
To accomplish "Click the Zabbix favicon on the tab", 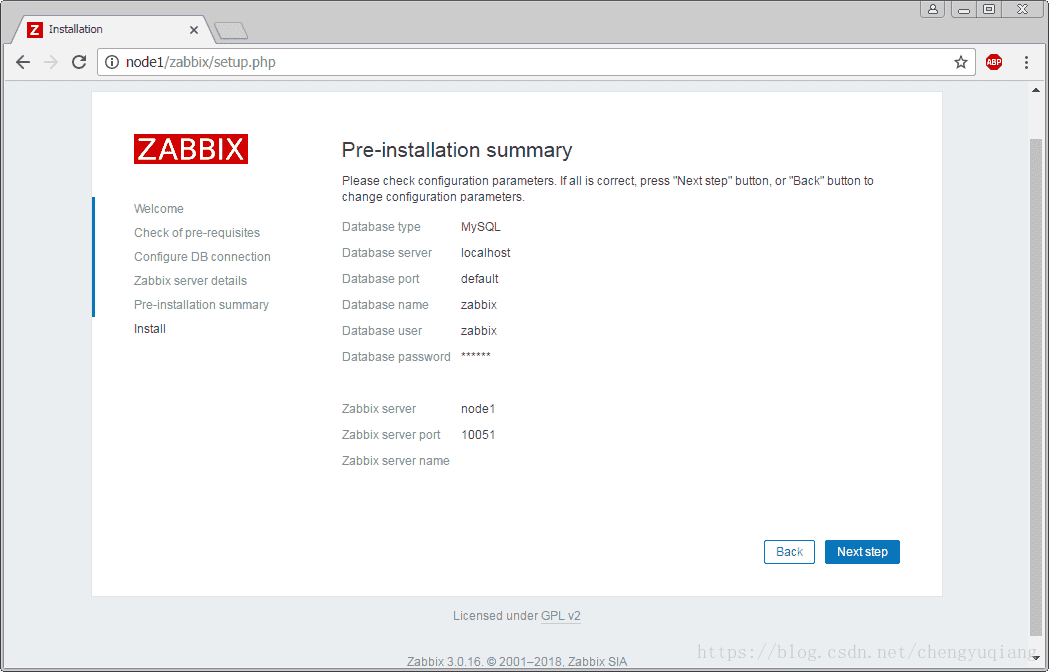I will coord(35,29).
